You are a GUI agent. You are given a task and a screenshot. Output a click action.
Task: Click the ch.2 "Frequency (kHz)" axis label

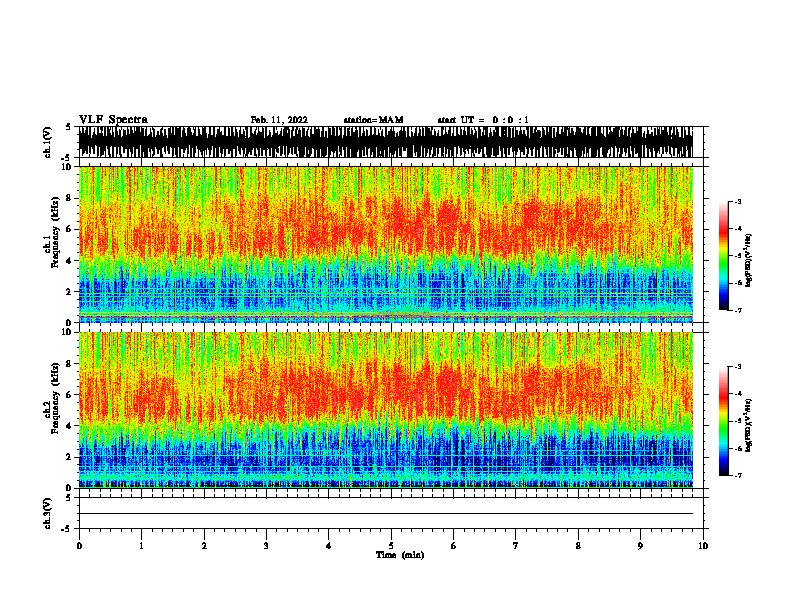(x=55, y=398)
